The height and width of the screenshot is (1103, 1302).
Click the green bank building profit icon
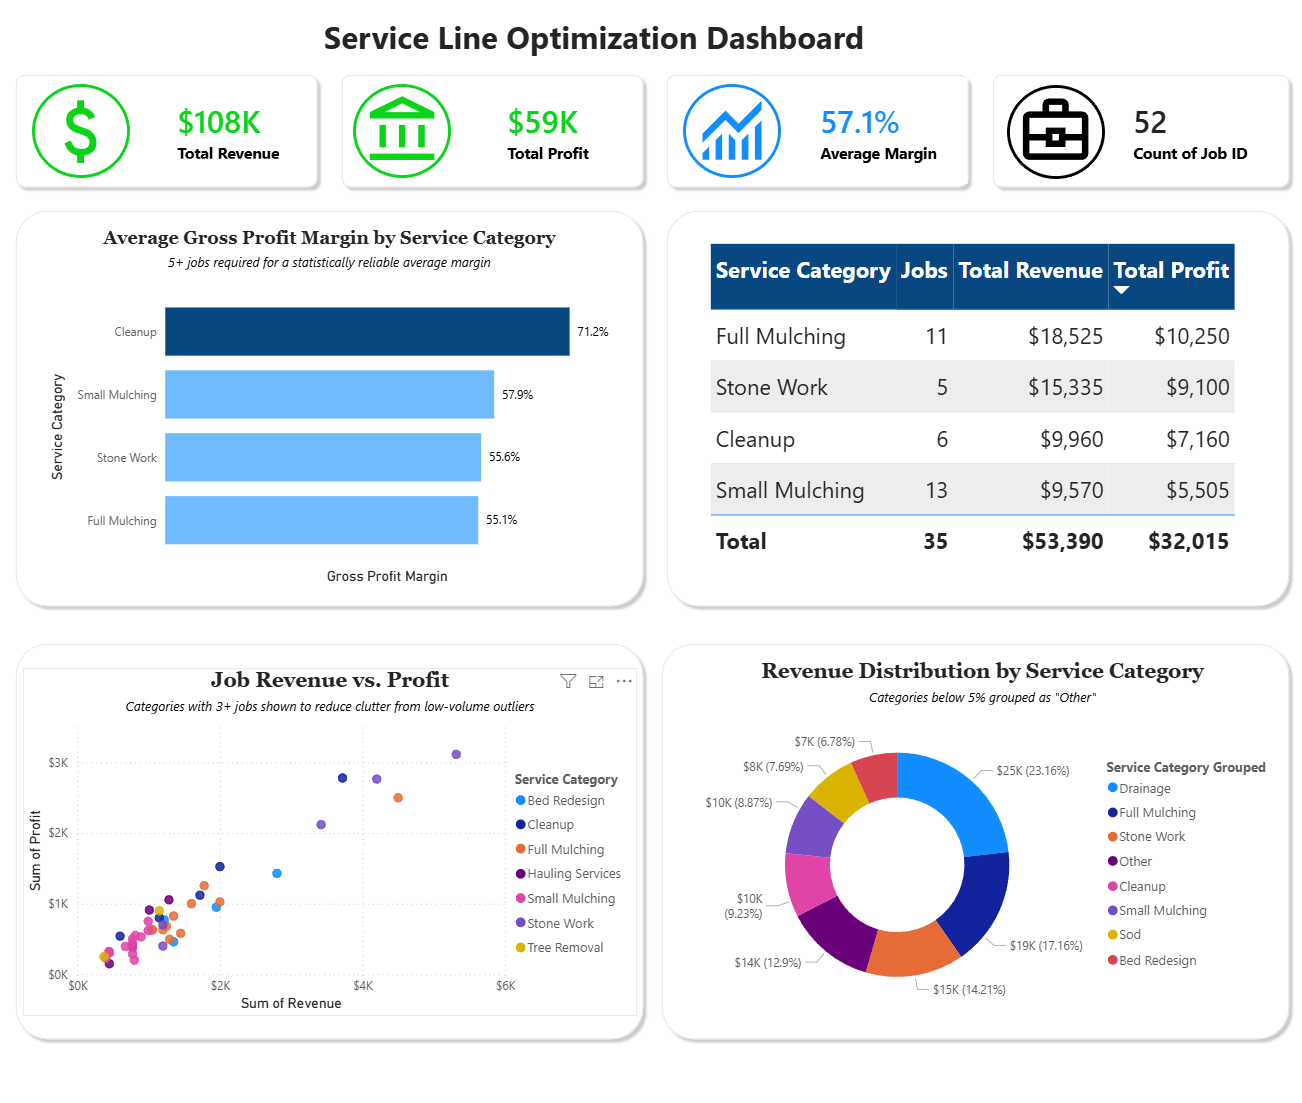[x=402, y=131]
